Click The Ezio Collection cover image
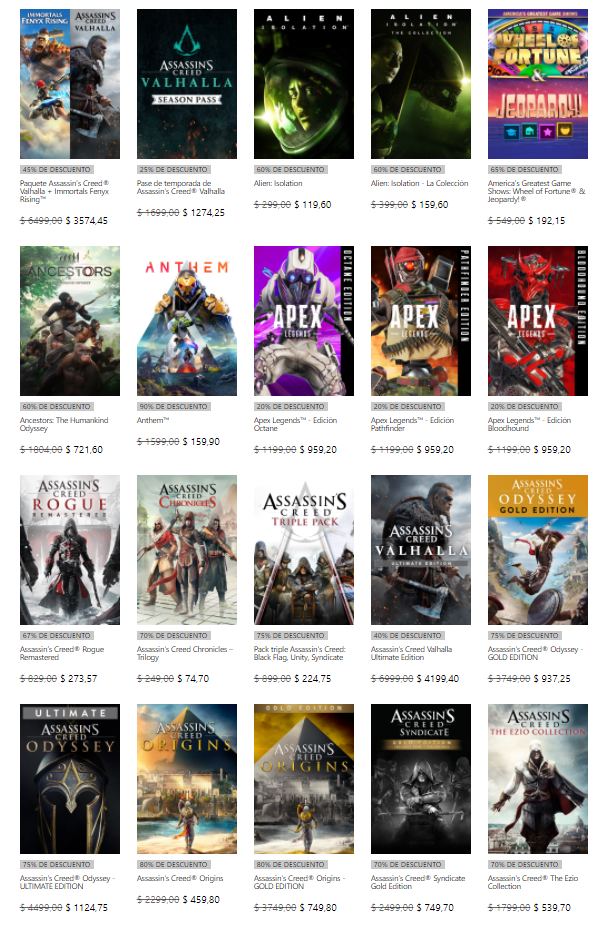Image resolution: width=607 pixels, height=925 pixels. tap(537, 779)
